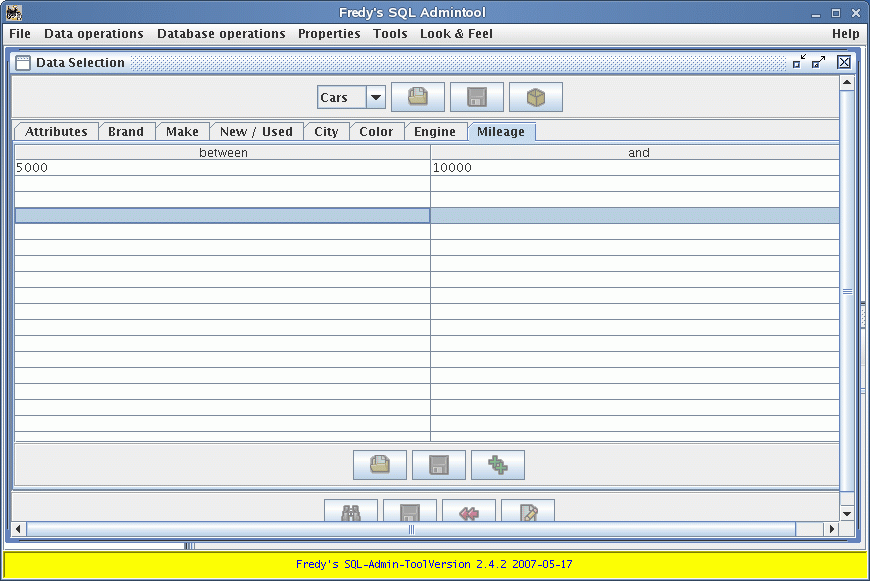Click the floppy disk icon beside Cars dropdown
Image resolution: width=870 pixels, height=581 pixels.
coord(476,97)
